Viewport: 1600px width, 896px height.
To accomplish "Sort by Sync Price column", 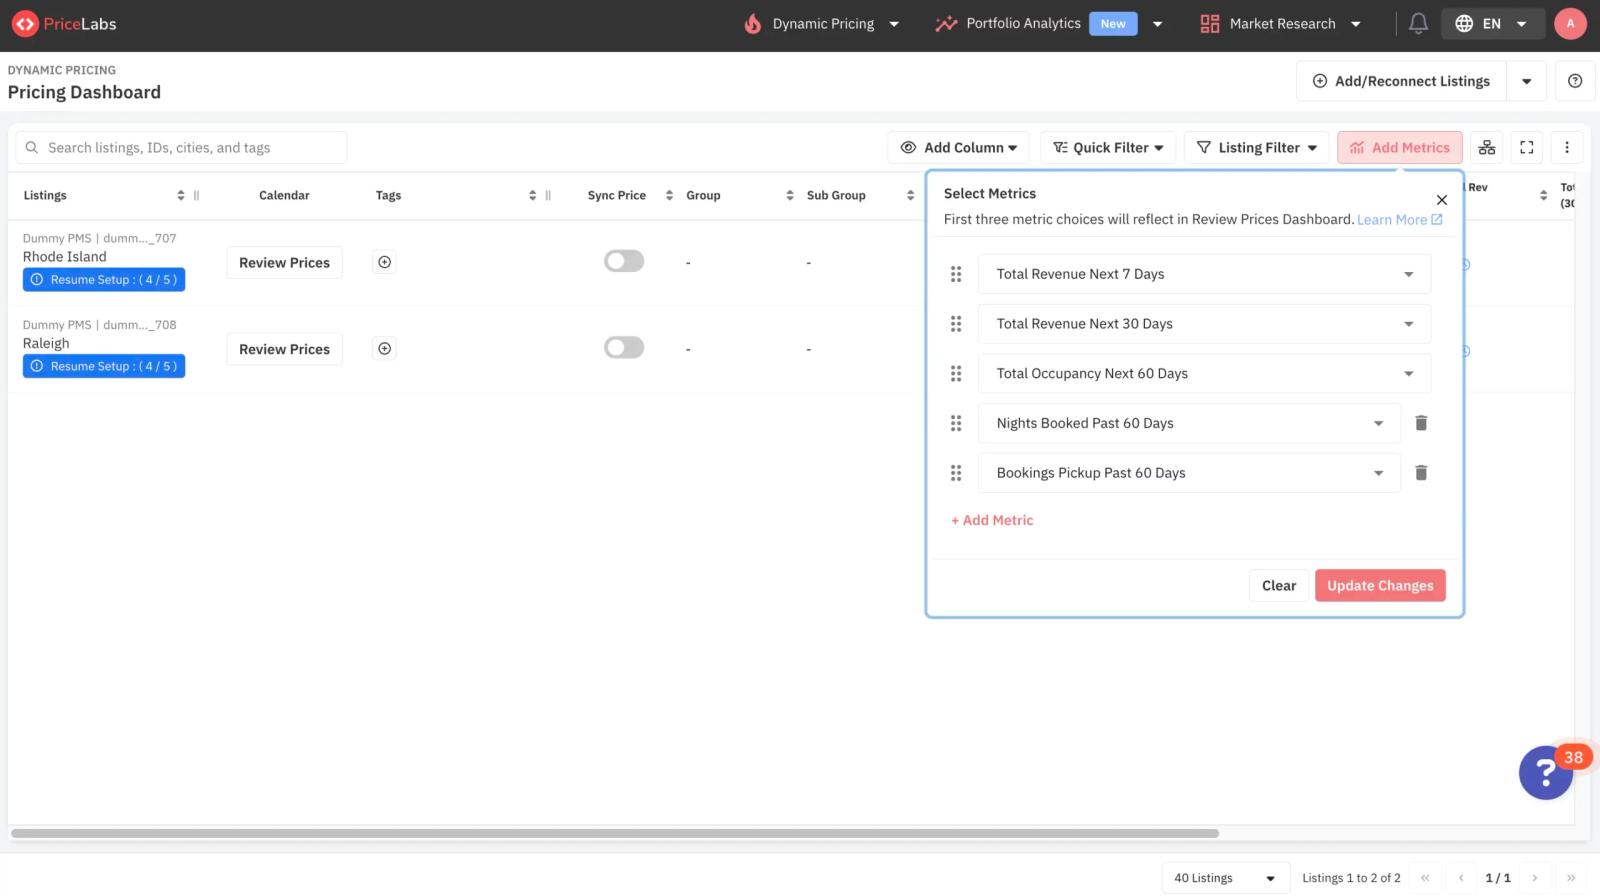I will point(669,196).
